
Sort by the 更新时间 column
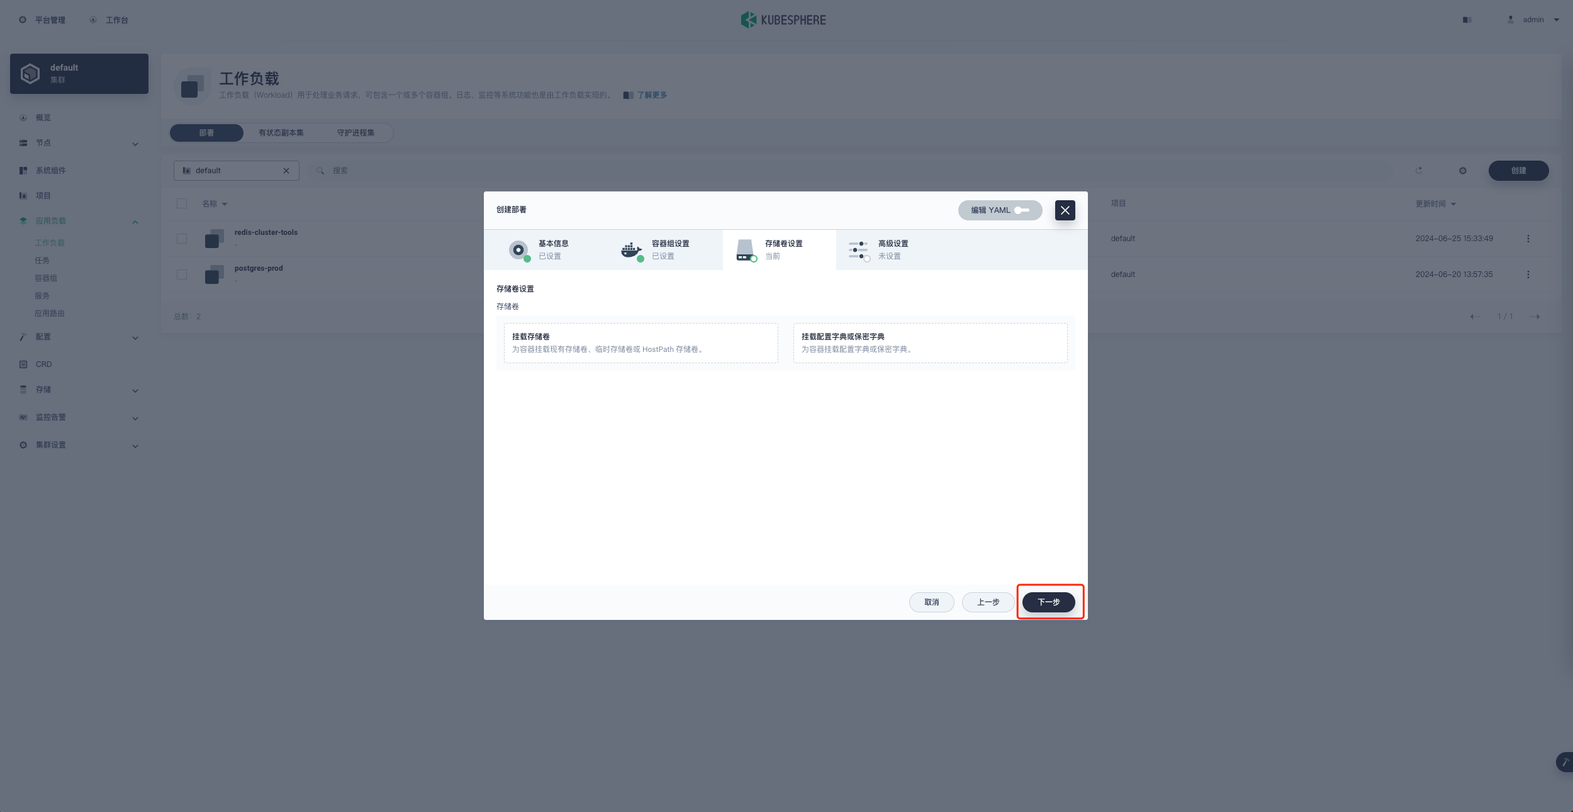pyautogui.click(x=1435, y=204)
